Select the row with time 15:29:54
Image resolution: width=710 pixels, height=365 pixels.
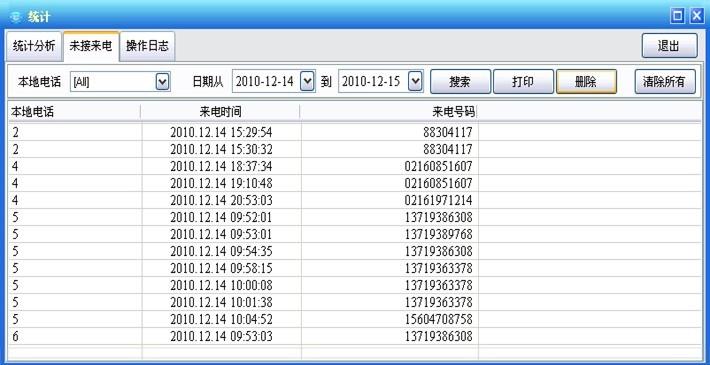click(x=355, y=132)
